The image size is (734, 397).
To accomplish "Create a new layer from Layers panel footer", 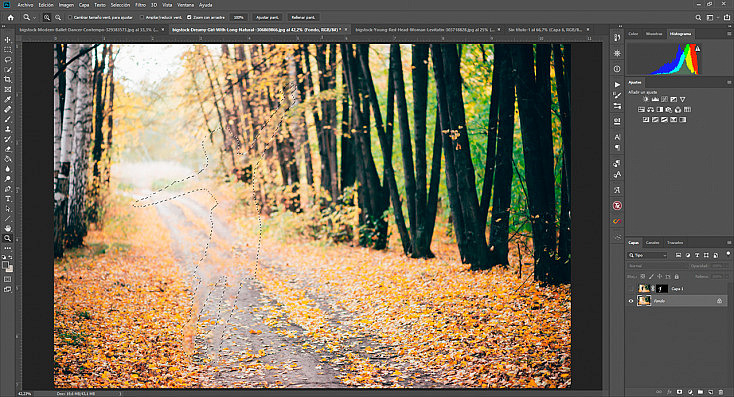I will pos(711,392).
